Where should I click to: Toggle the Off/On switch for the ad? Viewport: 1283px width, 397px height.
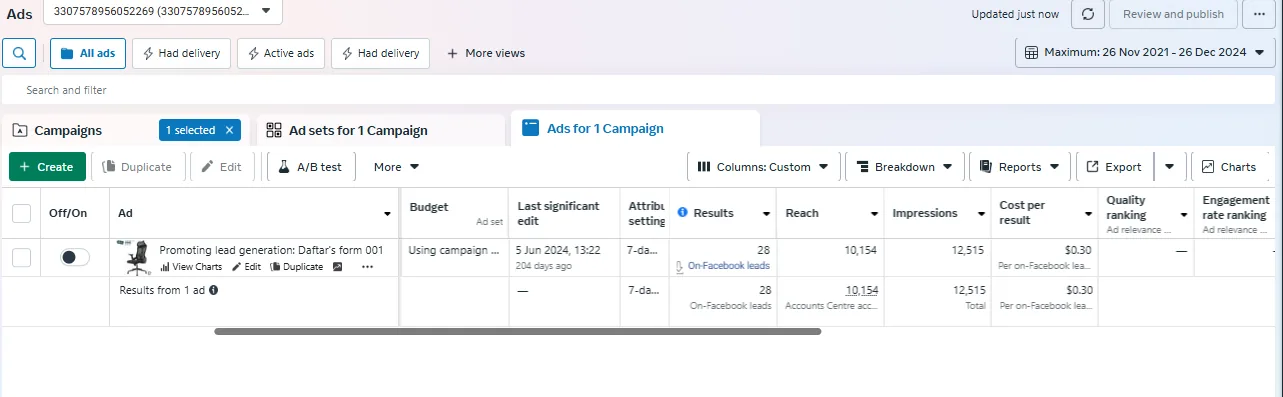click(74, 257)
